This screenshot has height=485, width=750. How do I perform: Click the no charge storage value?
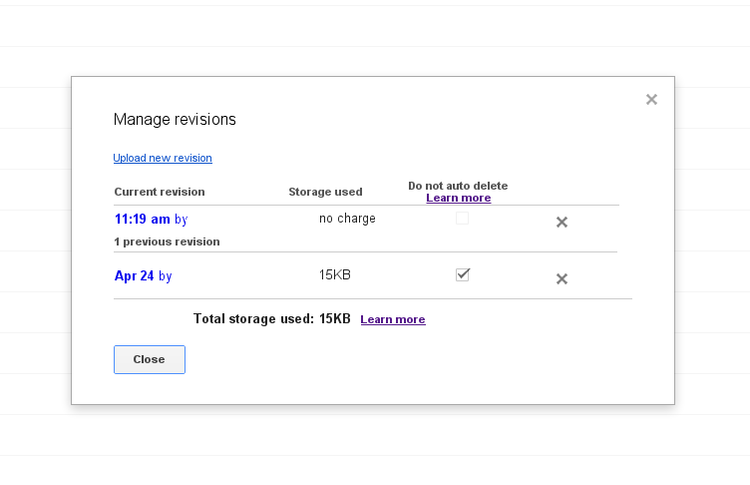[x=347, y=218]
